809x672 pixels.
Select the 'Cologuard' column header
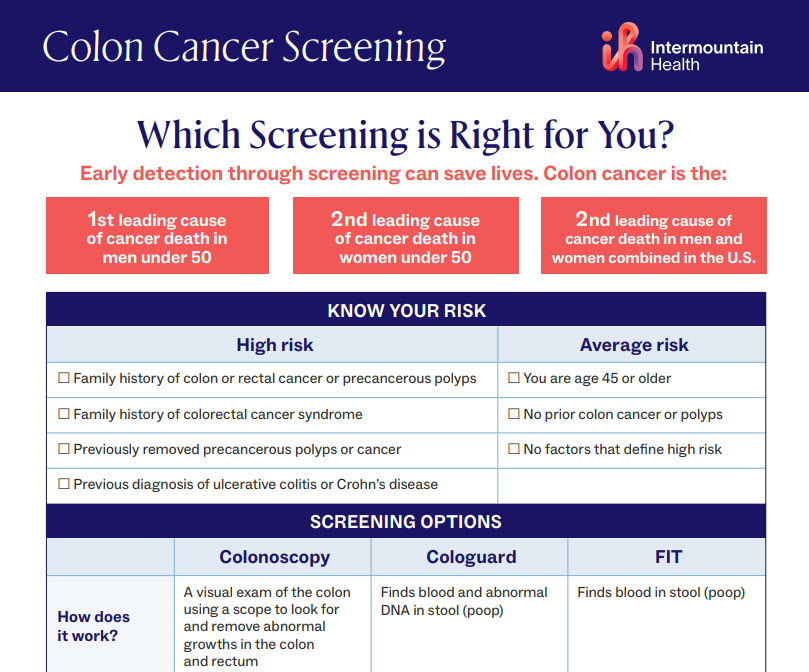pos(471,557)
